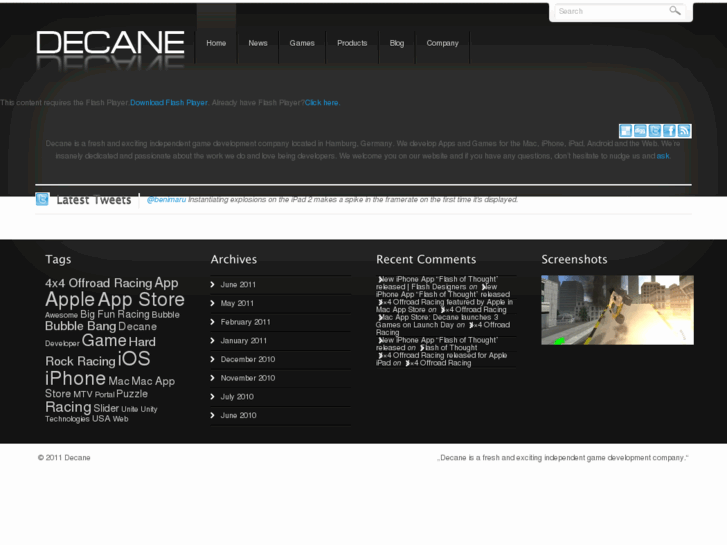Go to the Games menu item
This screenshot has width=727, height=545.
(302, 43)
